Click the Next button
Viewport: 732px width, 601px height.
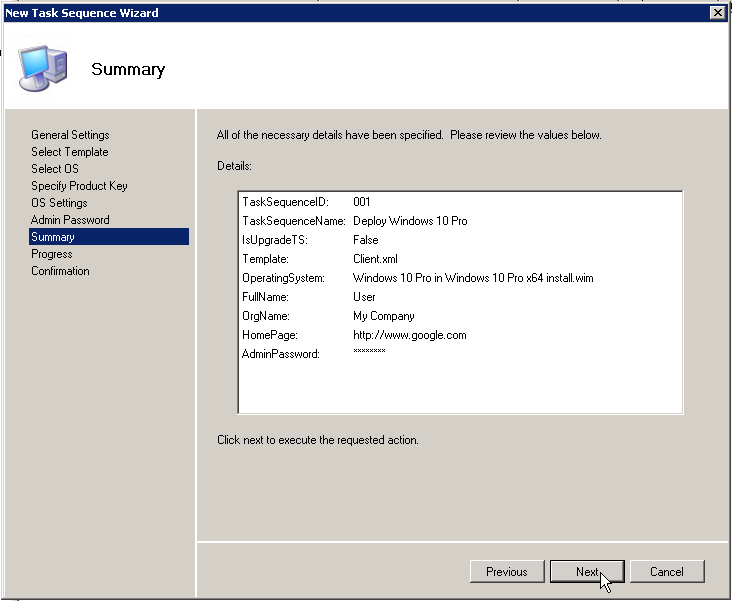click(x=587, y=572)
